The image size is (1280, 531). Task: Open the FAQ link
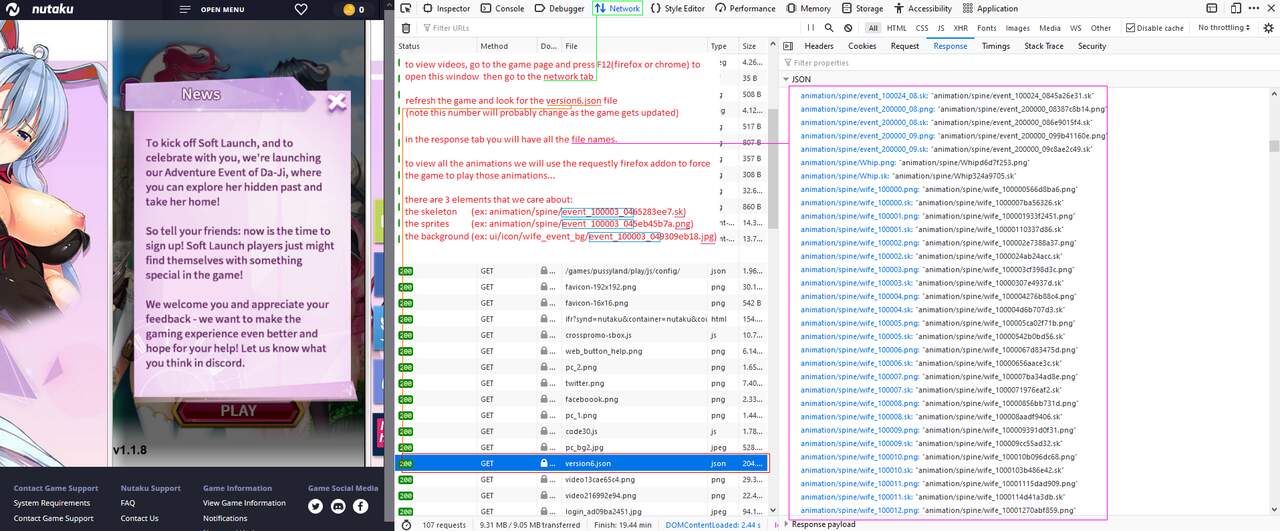[128, 503]
